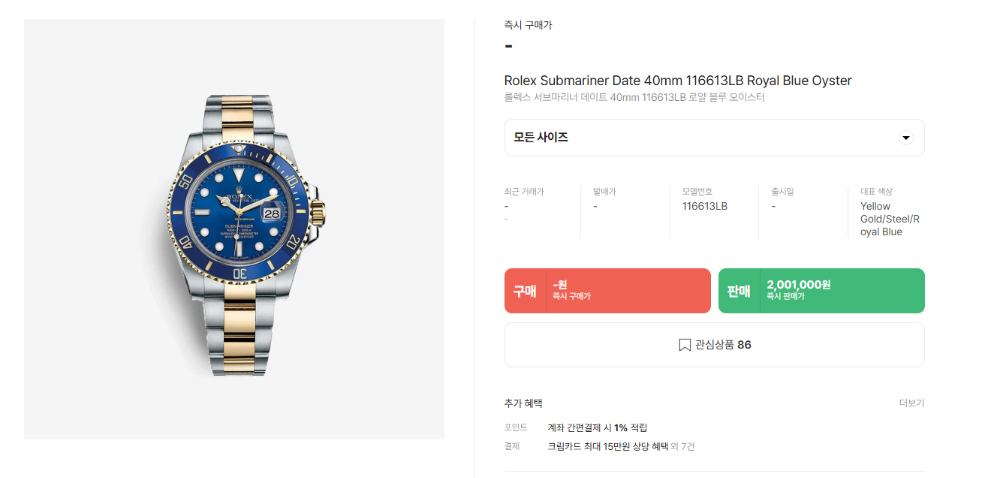Image resolution: width=1000 pixels, height=478 pixels.
Task: Click the red 구매 buy button
Action: pos(607,291)
